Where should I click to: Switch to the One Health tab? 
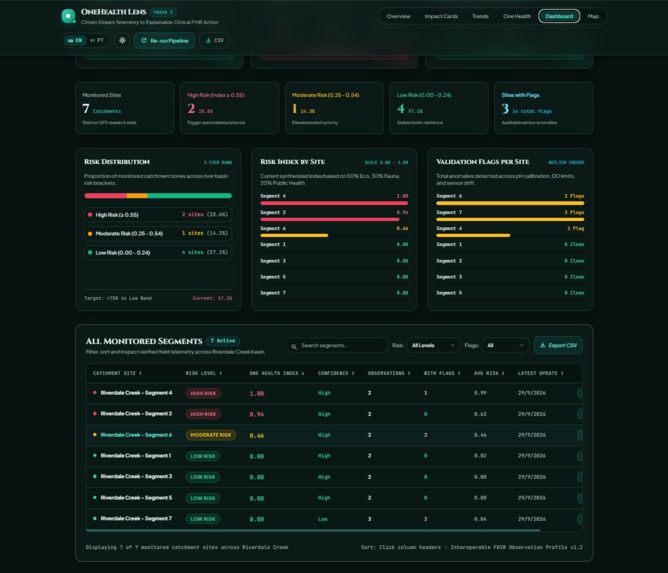point(517,16)
